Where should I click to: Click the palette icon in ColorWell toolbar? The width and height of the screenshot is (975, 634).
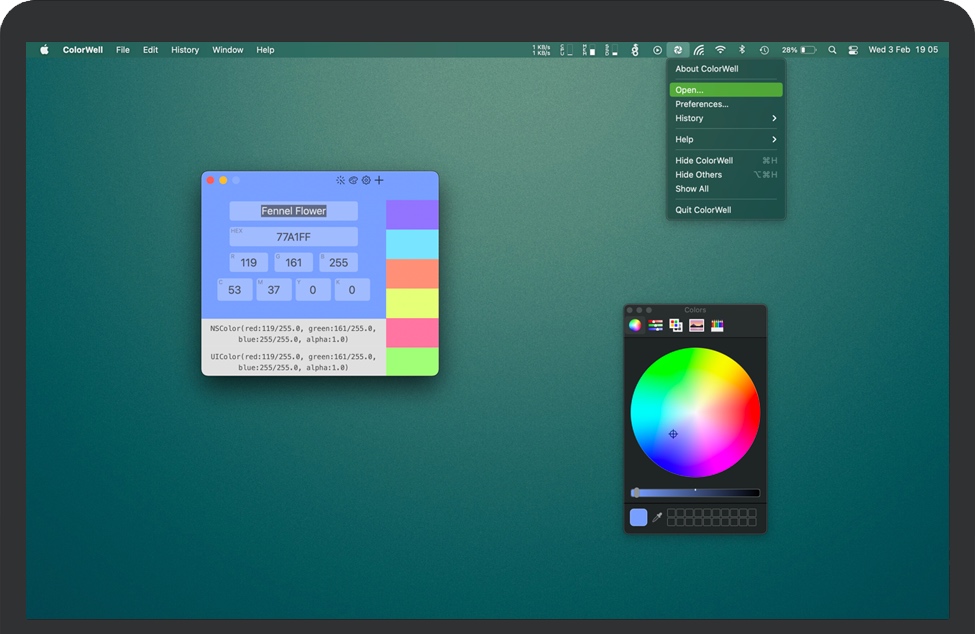pyautogui.click(x=352, y=180)
